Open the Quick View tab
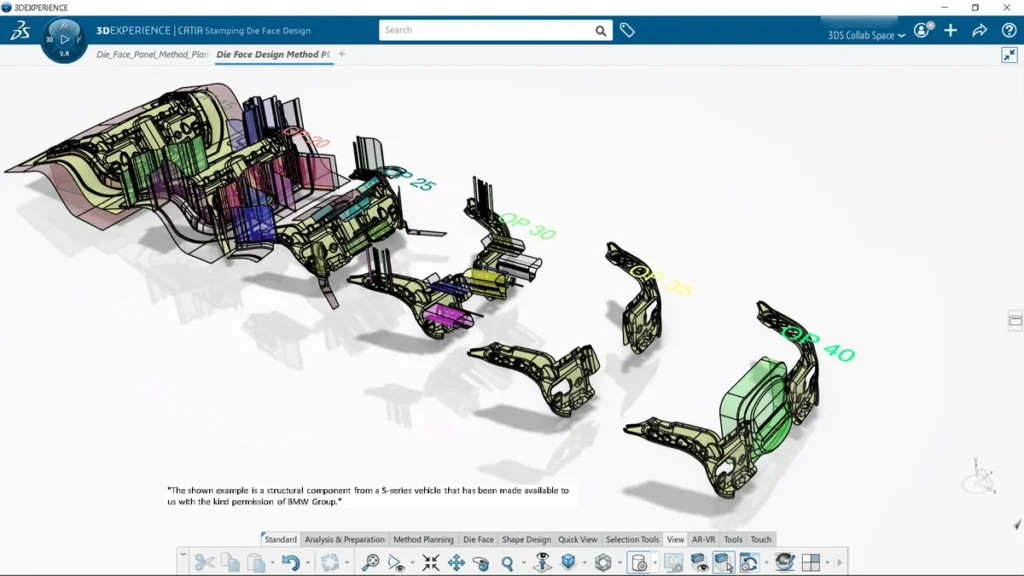 coord(577,539)
